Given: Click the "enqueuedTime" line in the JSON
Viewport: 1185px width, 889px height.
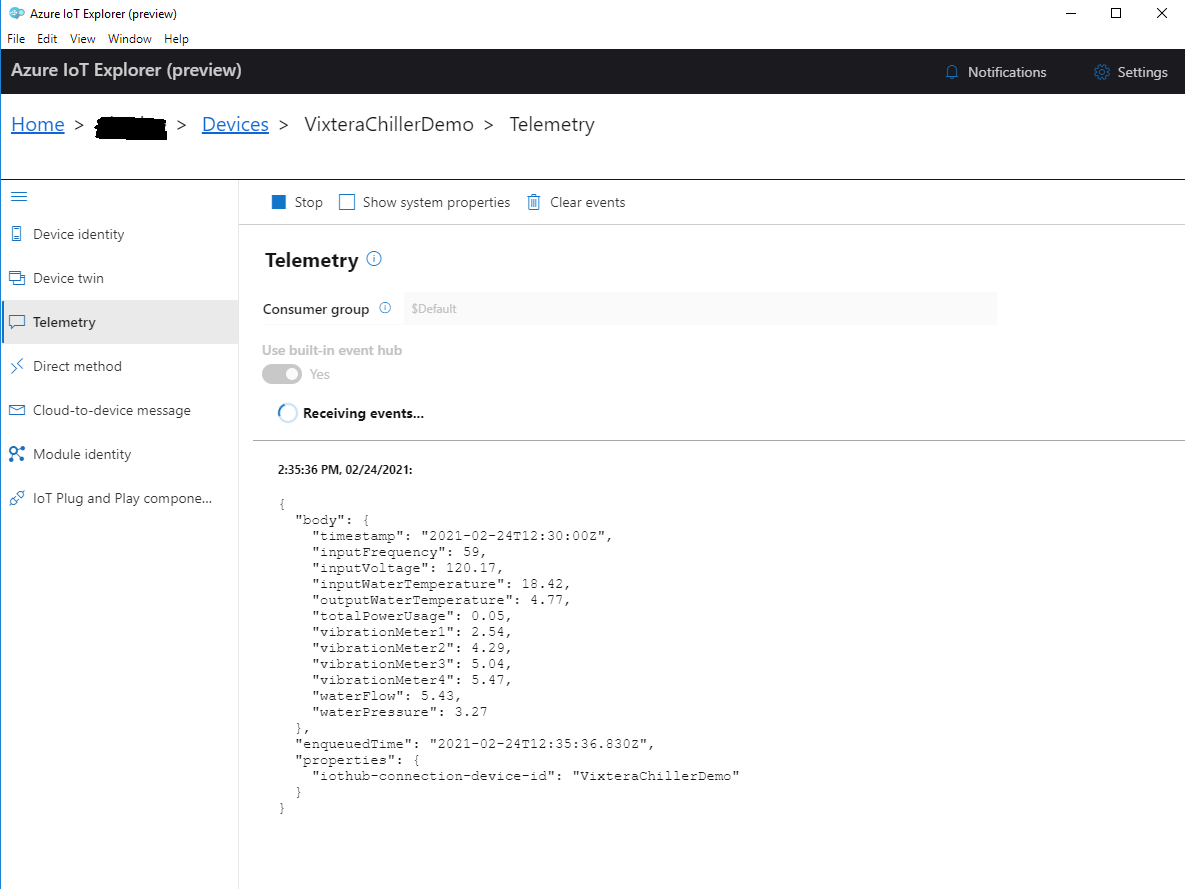Looking at the screenshot, I should coord(475,743).
